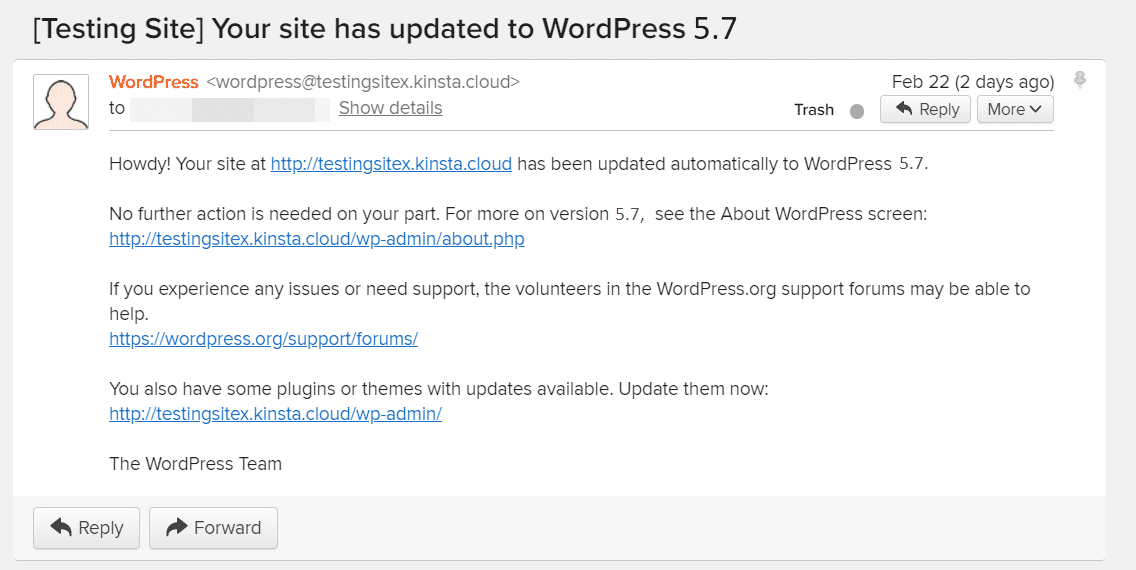The height and width of the screenshot is (570, 1136).
Task: Click the email subject heading
Action: pyautogui.click(x=385, y=28)
